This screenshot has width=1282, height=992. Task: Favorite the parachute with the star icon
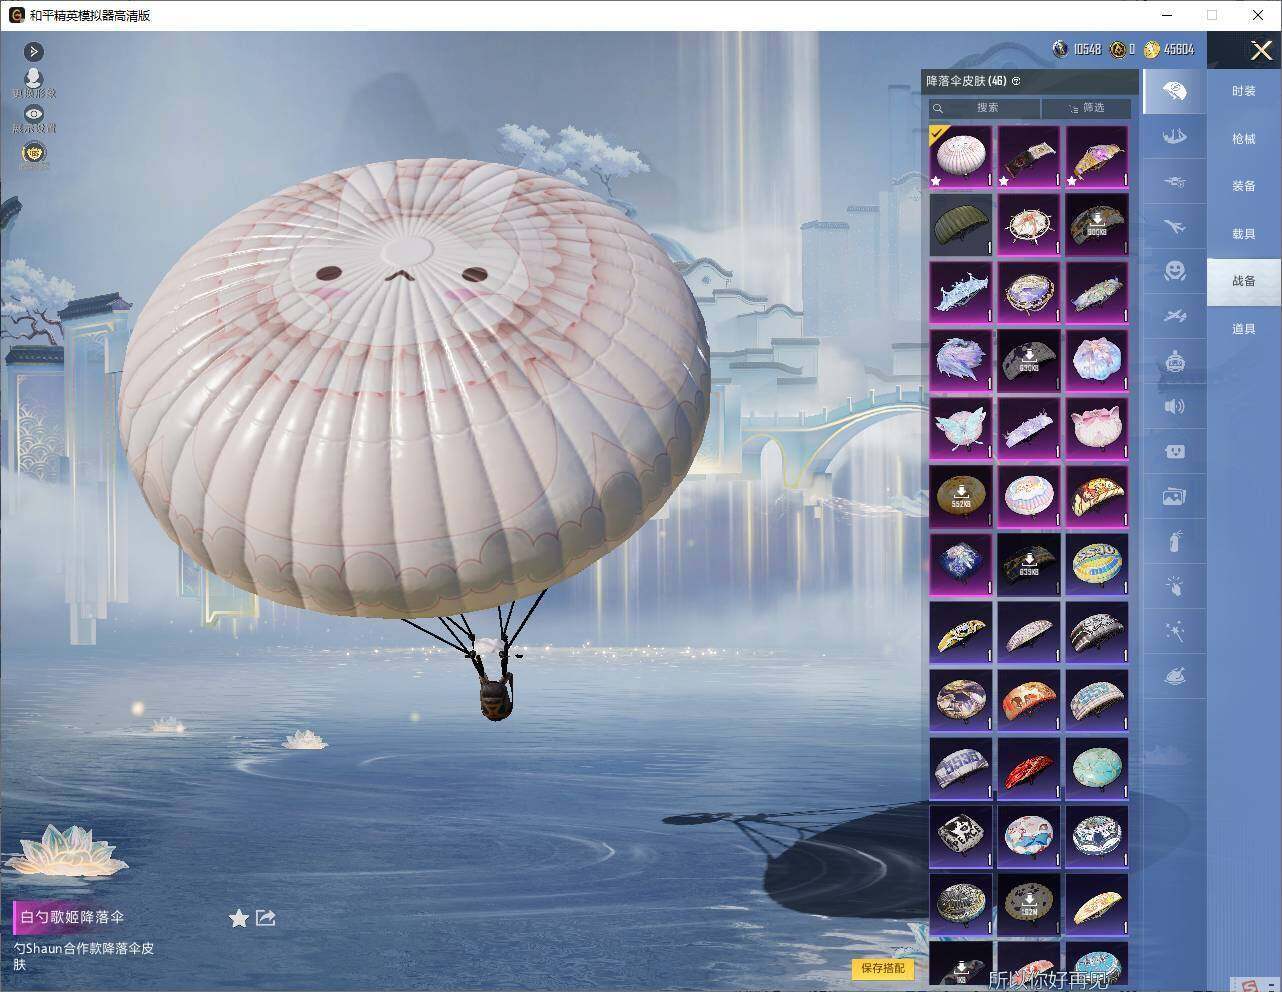(x=238, y=918)
